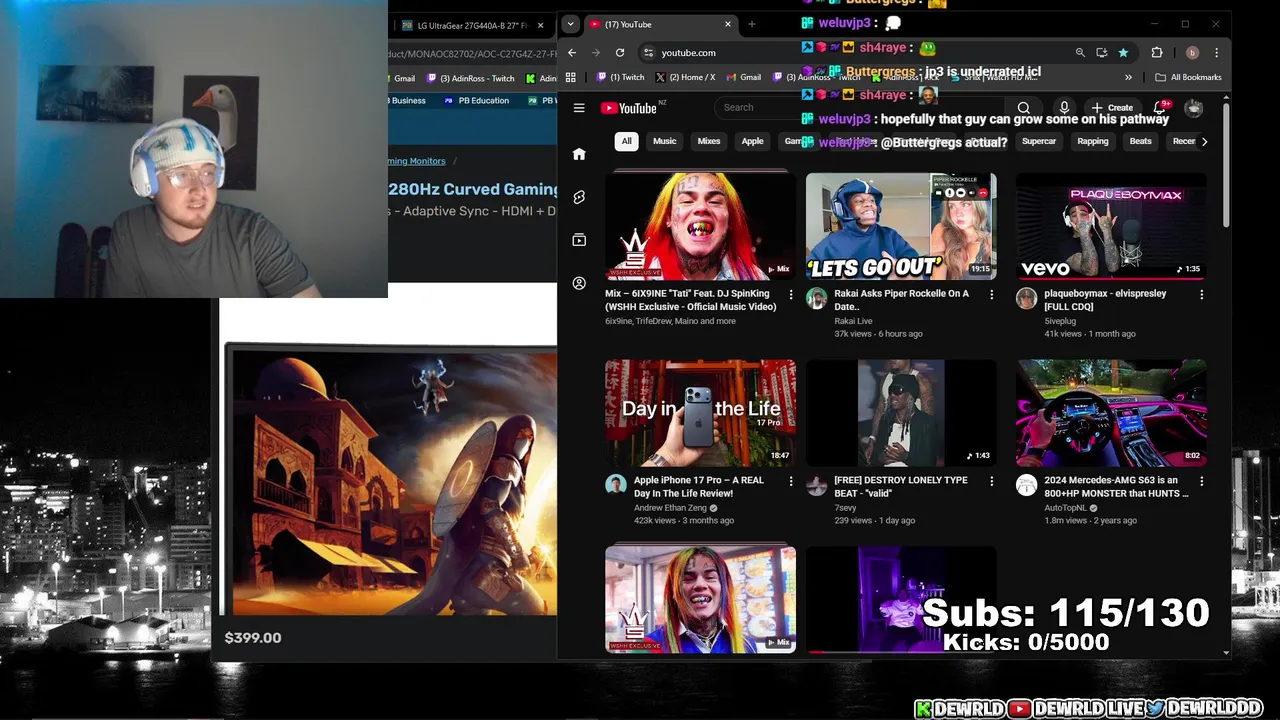Open Subscriptions from the YouTube sidebar

click(579, 240)
